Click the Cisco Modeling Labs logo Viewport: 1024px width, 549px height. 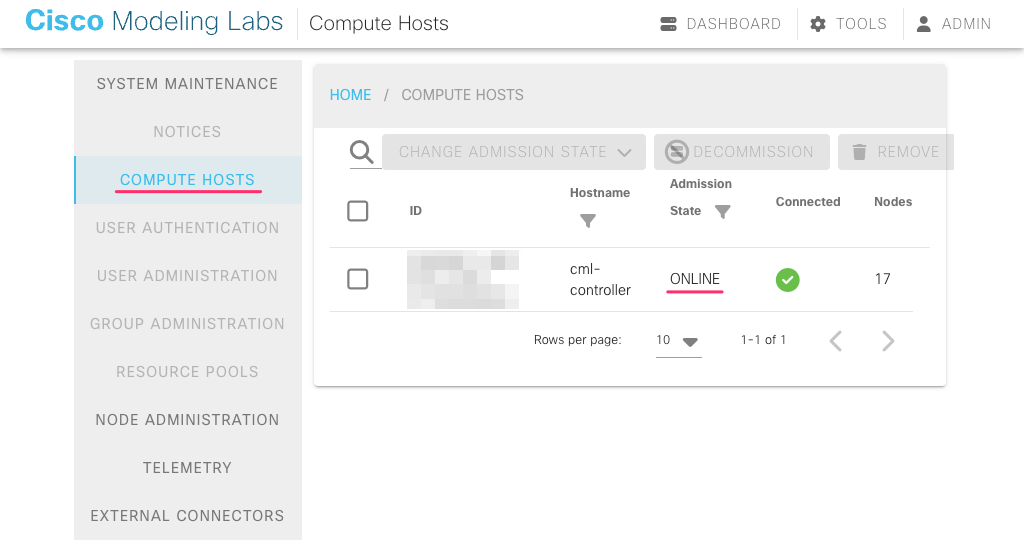pos(154,21)
